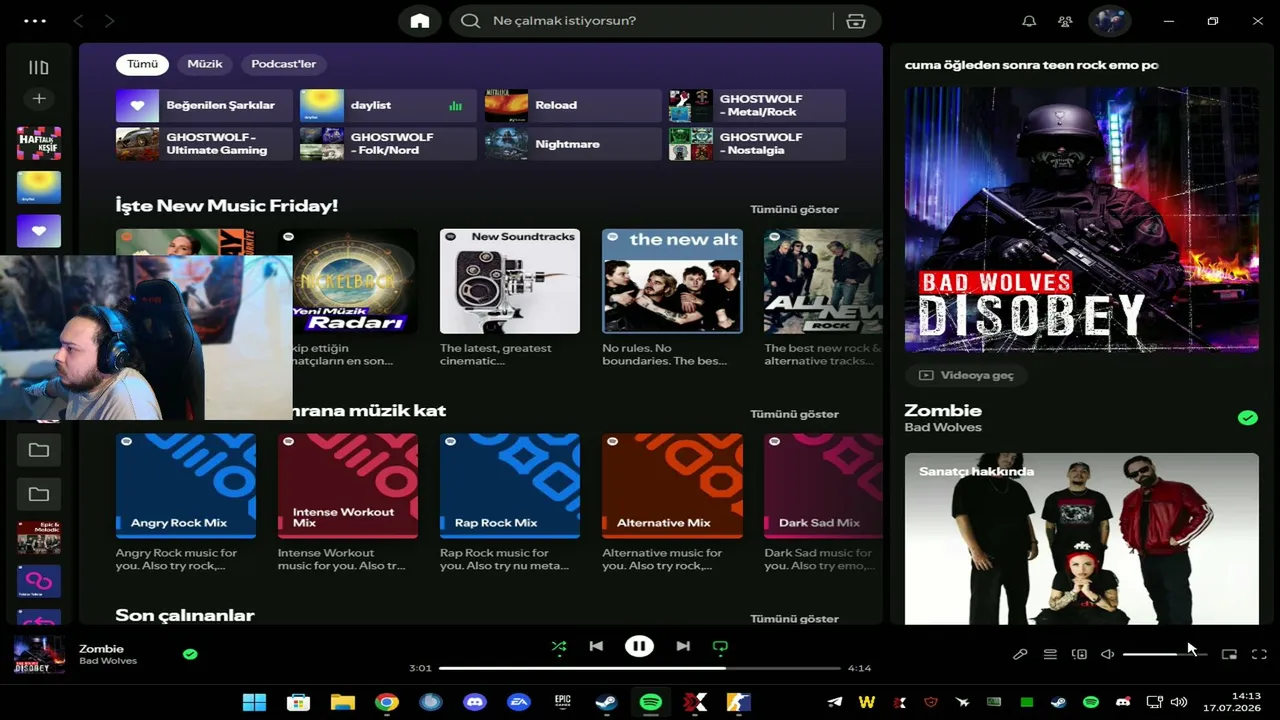Open the miniplayer
Viewport: 1280px width, 720px height.
coord(1229,654)
